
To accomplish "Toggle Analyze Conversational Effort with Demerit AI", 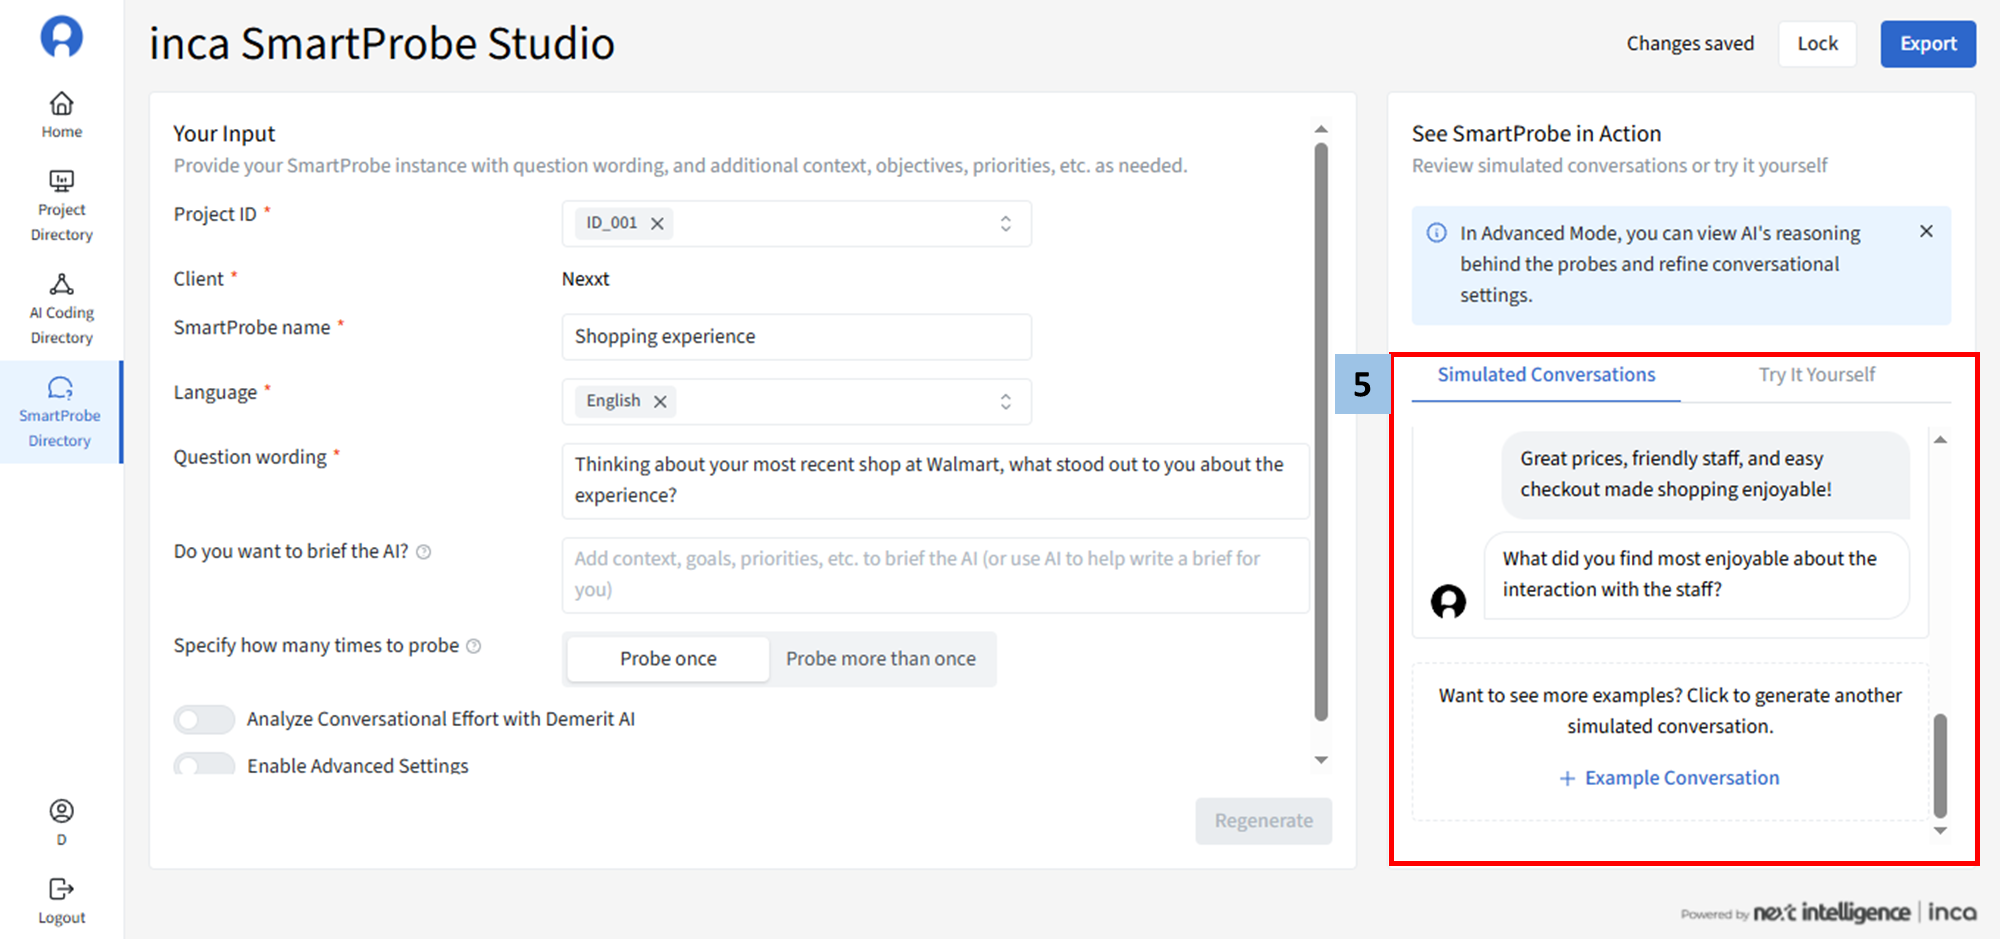I will [204, 719].
